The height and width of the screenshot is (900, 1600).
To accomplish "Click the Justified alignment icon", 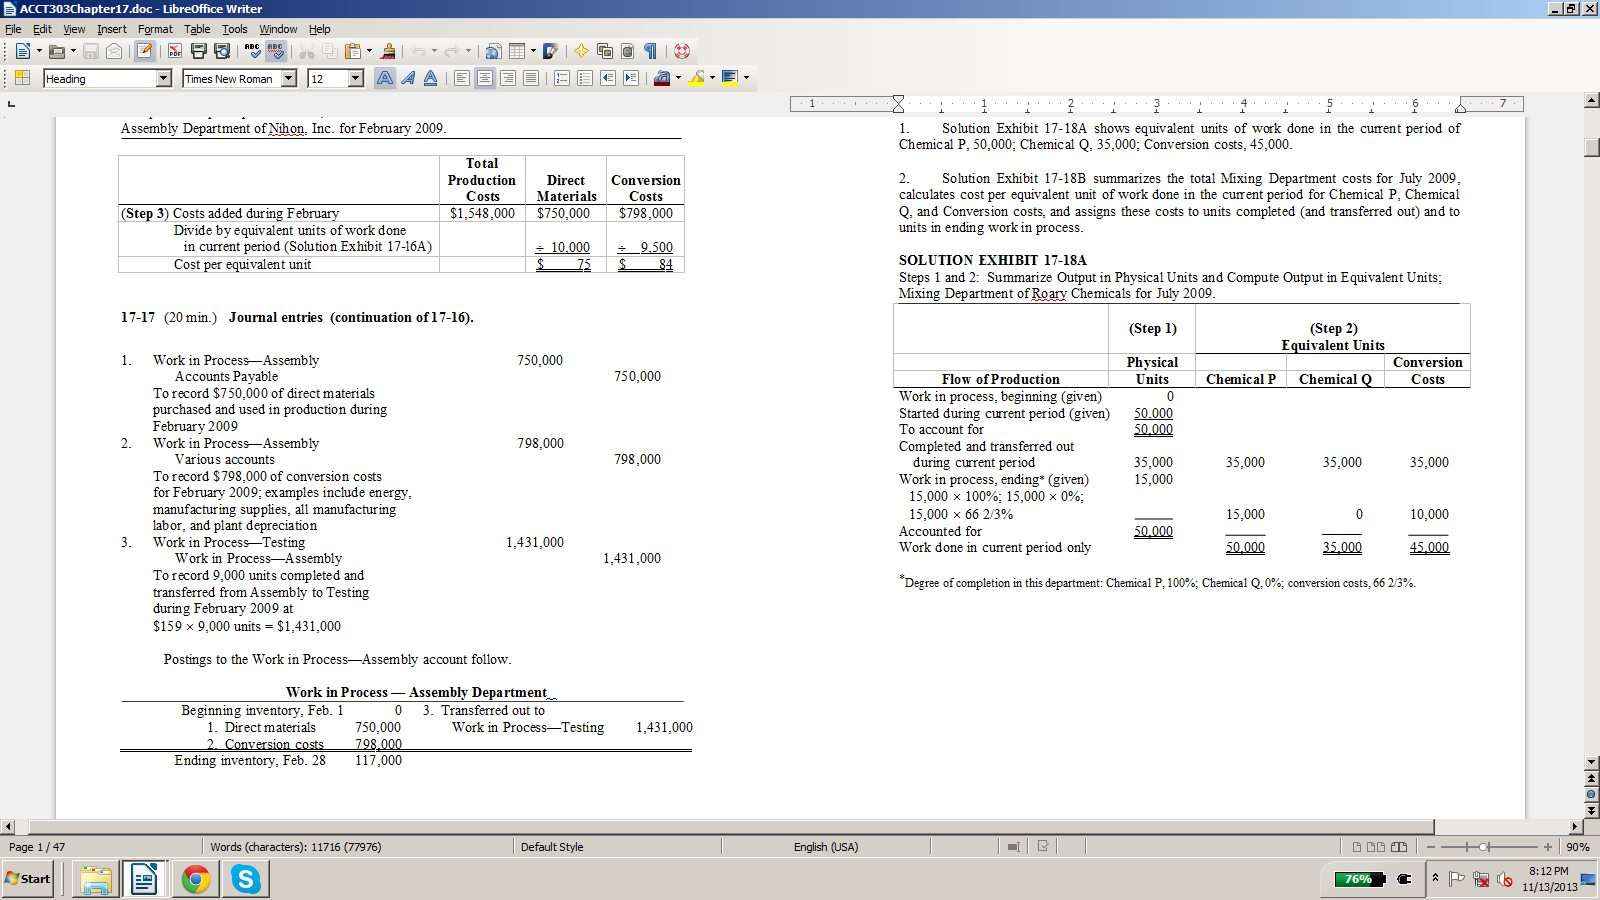I will coord(531,78).
